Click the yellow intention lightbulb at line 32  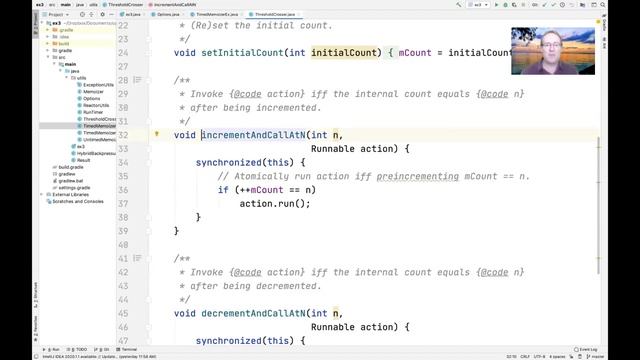(x=157, y=134)
